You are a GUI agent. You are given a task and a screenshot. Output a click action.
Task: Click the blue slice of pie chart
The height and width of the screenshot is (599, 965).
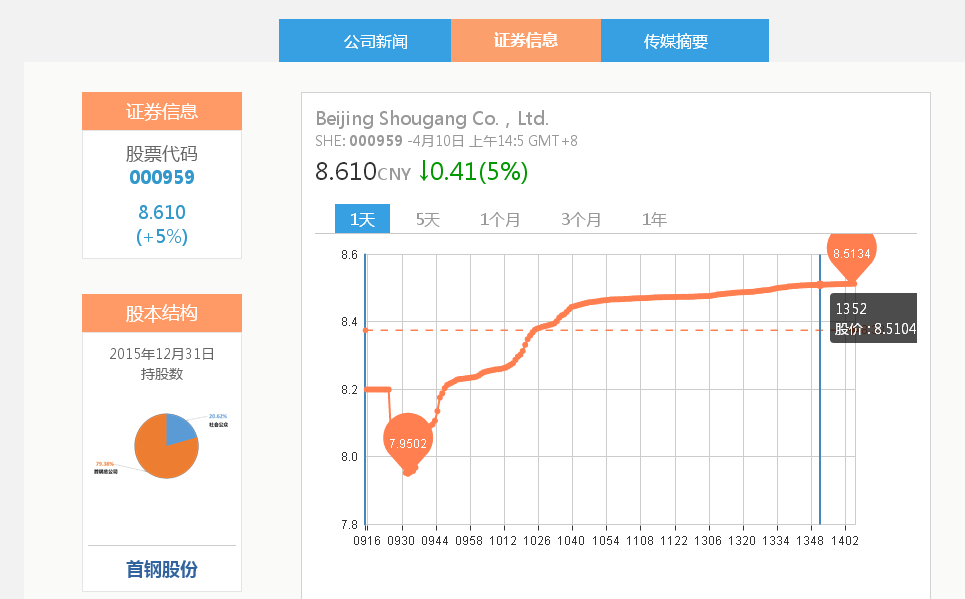click(x=182, y=428)
